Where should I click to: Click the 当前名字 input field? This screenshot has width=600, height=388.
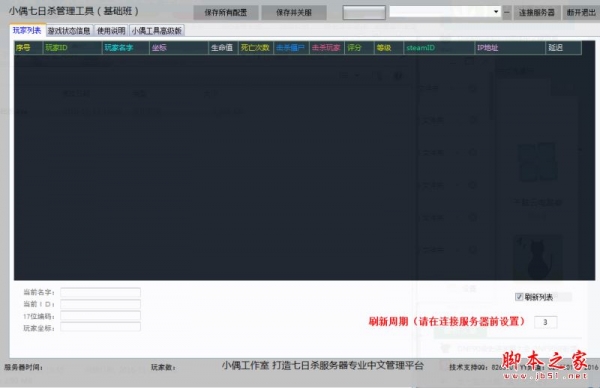coord(100,292)
